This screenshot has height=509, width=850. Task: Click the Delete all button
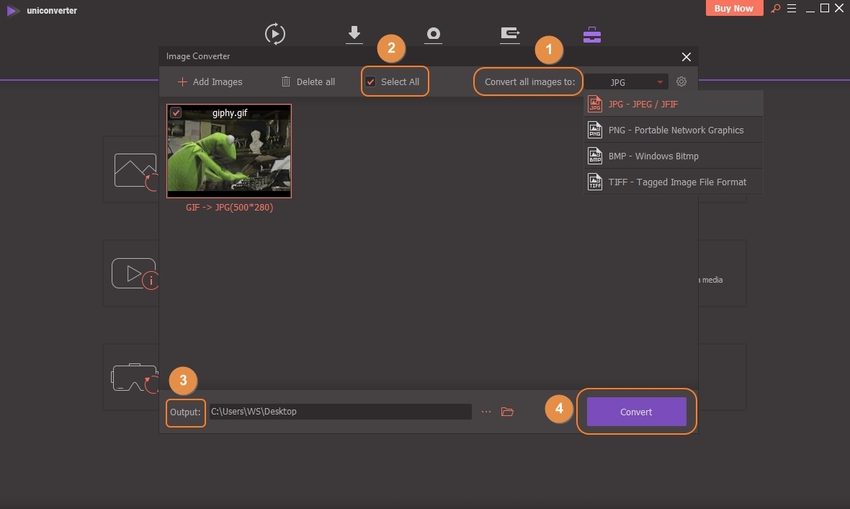(308, 82)
